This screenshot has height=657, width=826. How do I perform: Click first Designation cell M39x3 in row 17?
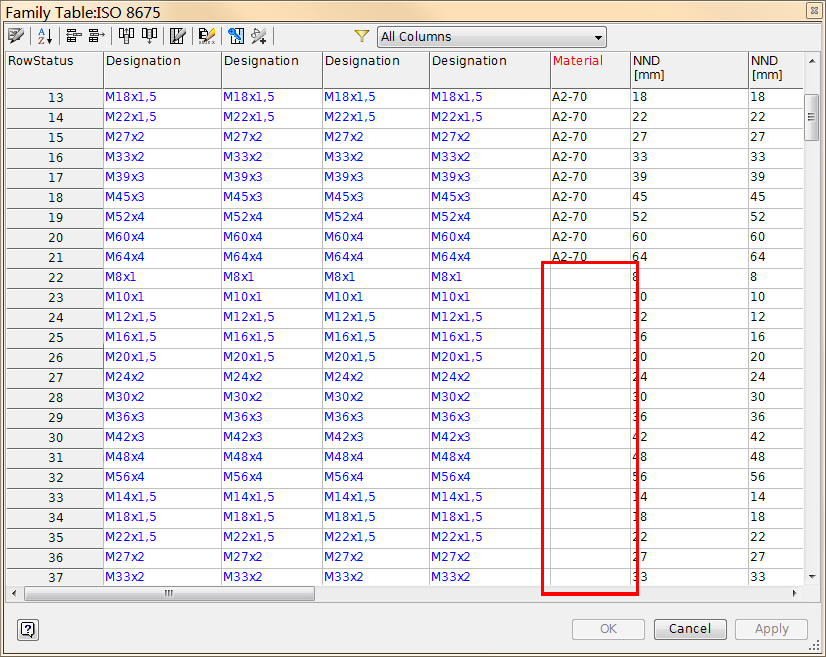point(163,177)
